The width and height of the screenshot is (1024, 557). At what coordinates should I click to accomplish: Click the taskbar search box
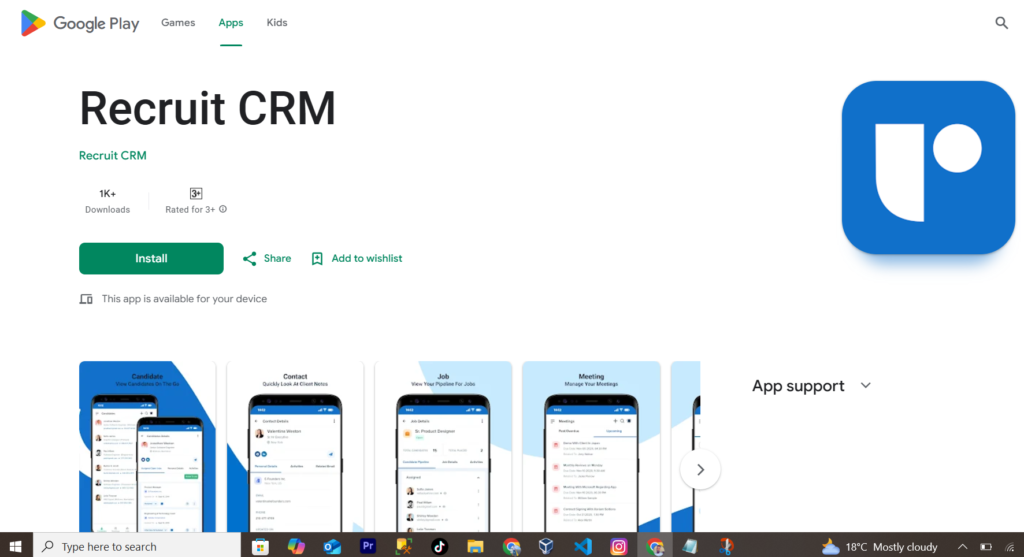pos(137,547)
